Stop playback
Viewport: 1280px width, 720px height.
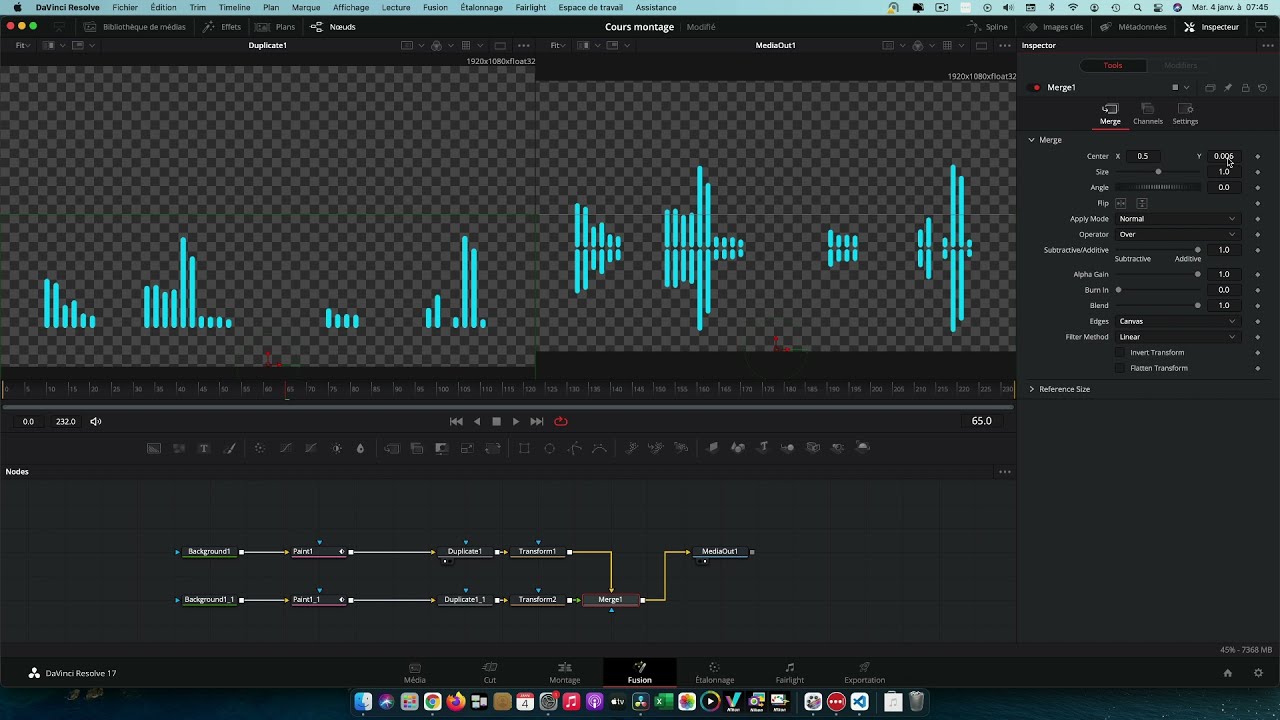pyautogui.click(x=496, y=422)
